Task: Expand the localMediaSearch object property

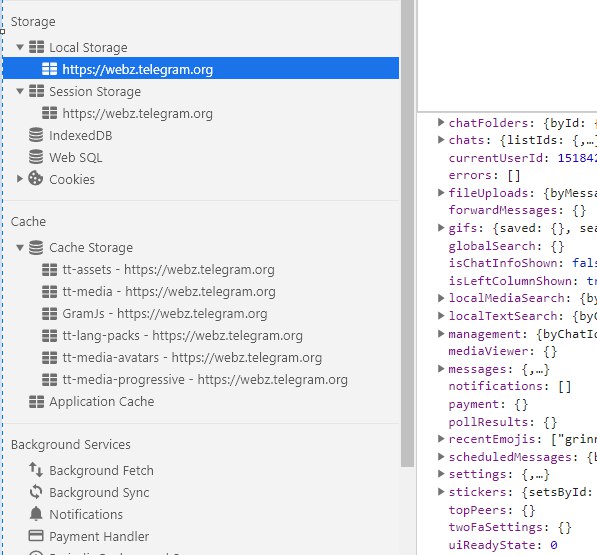Action: tap(441, 298)
